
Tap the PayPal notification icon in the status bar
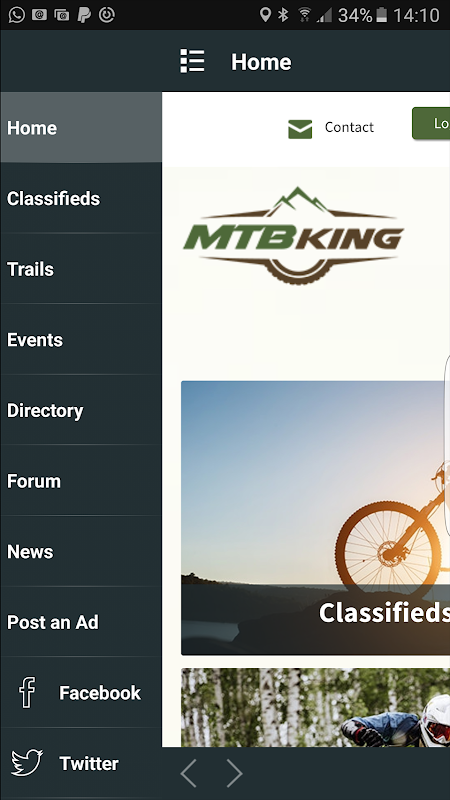click(x=84, y=15)
